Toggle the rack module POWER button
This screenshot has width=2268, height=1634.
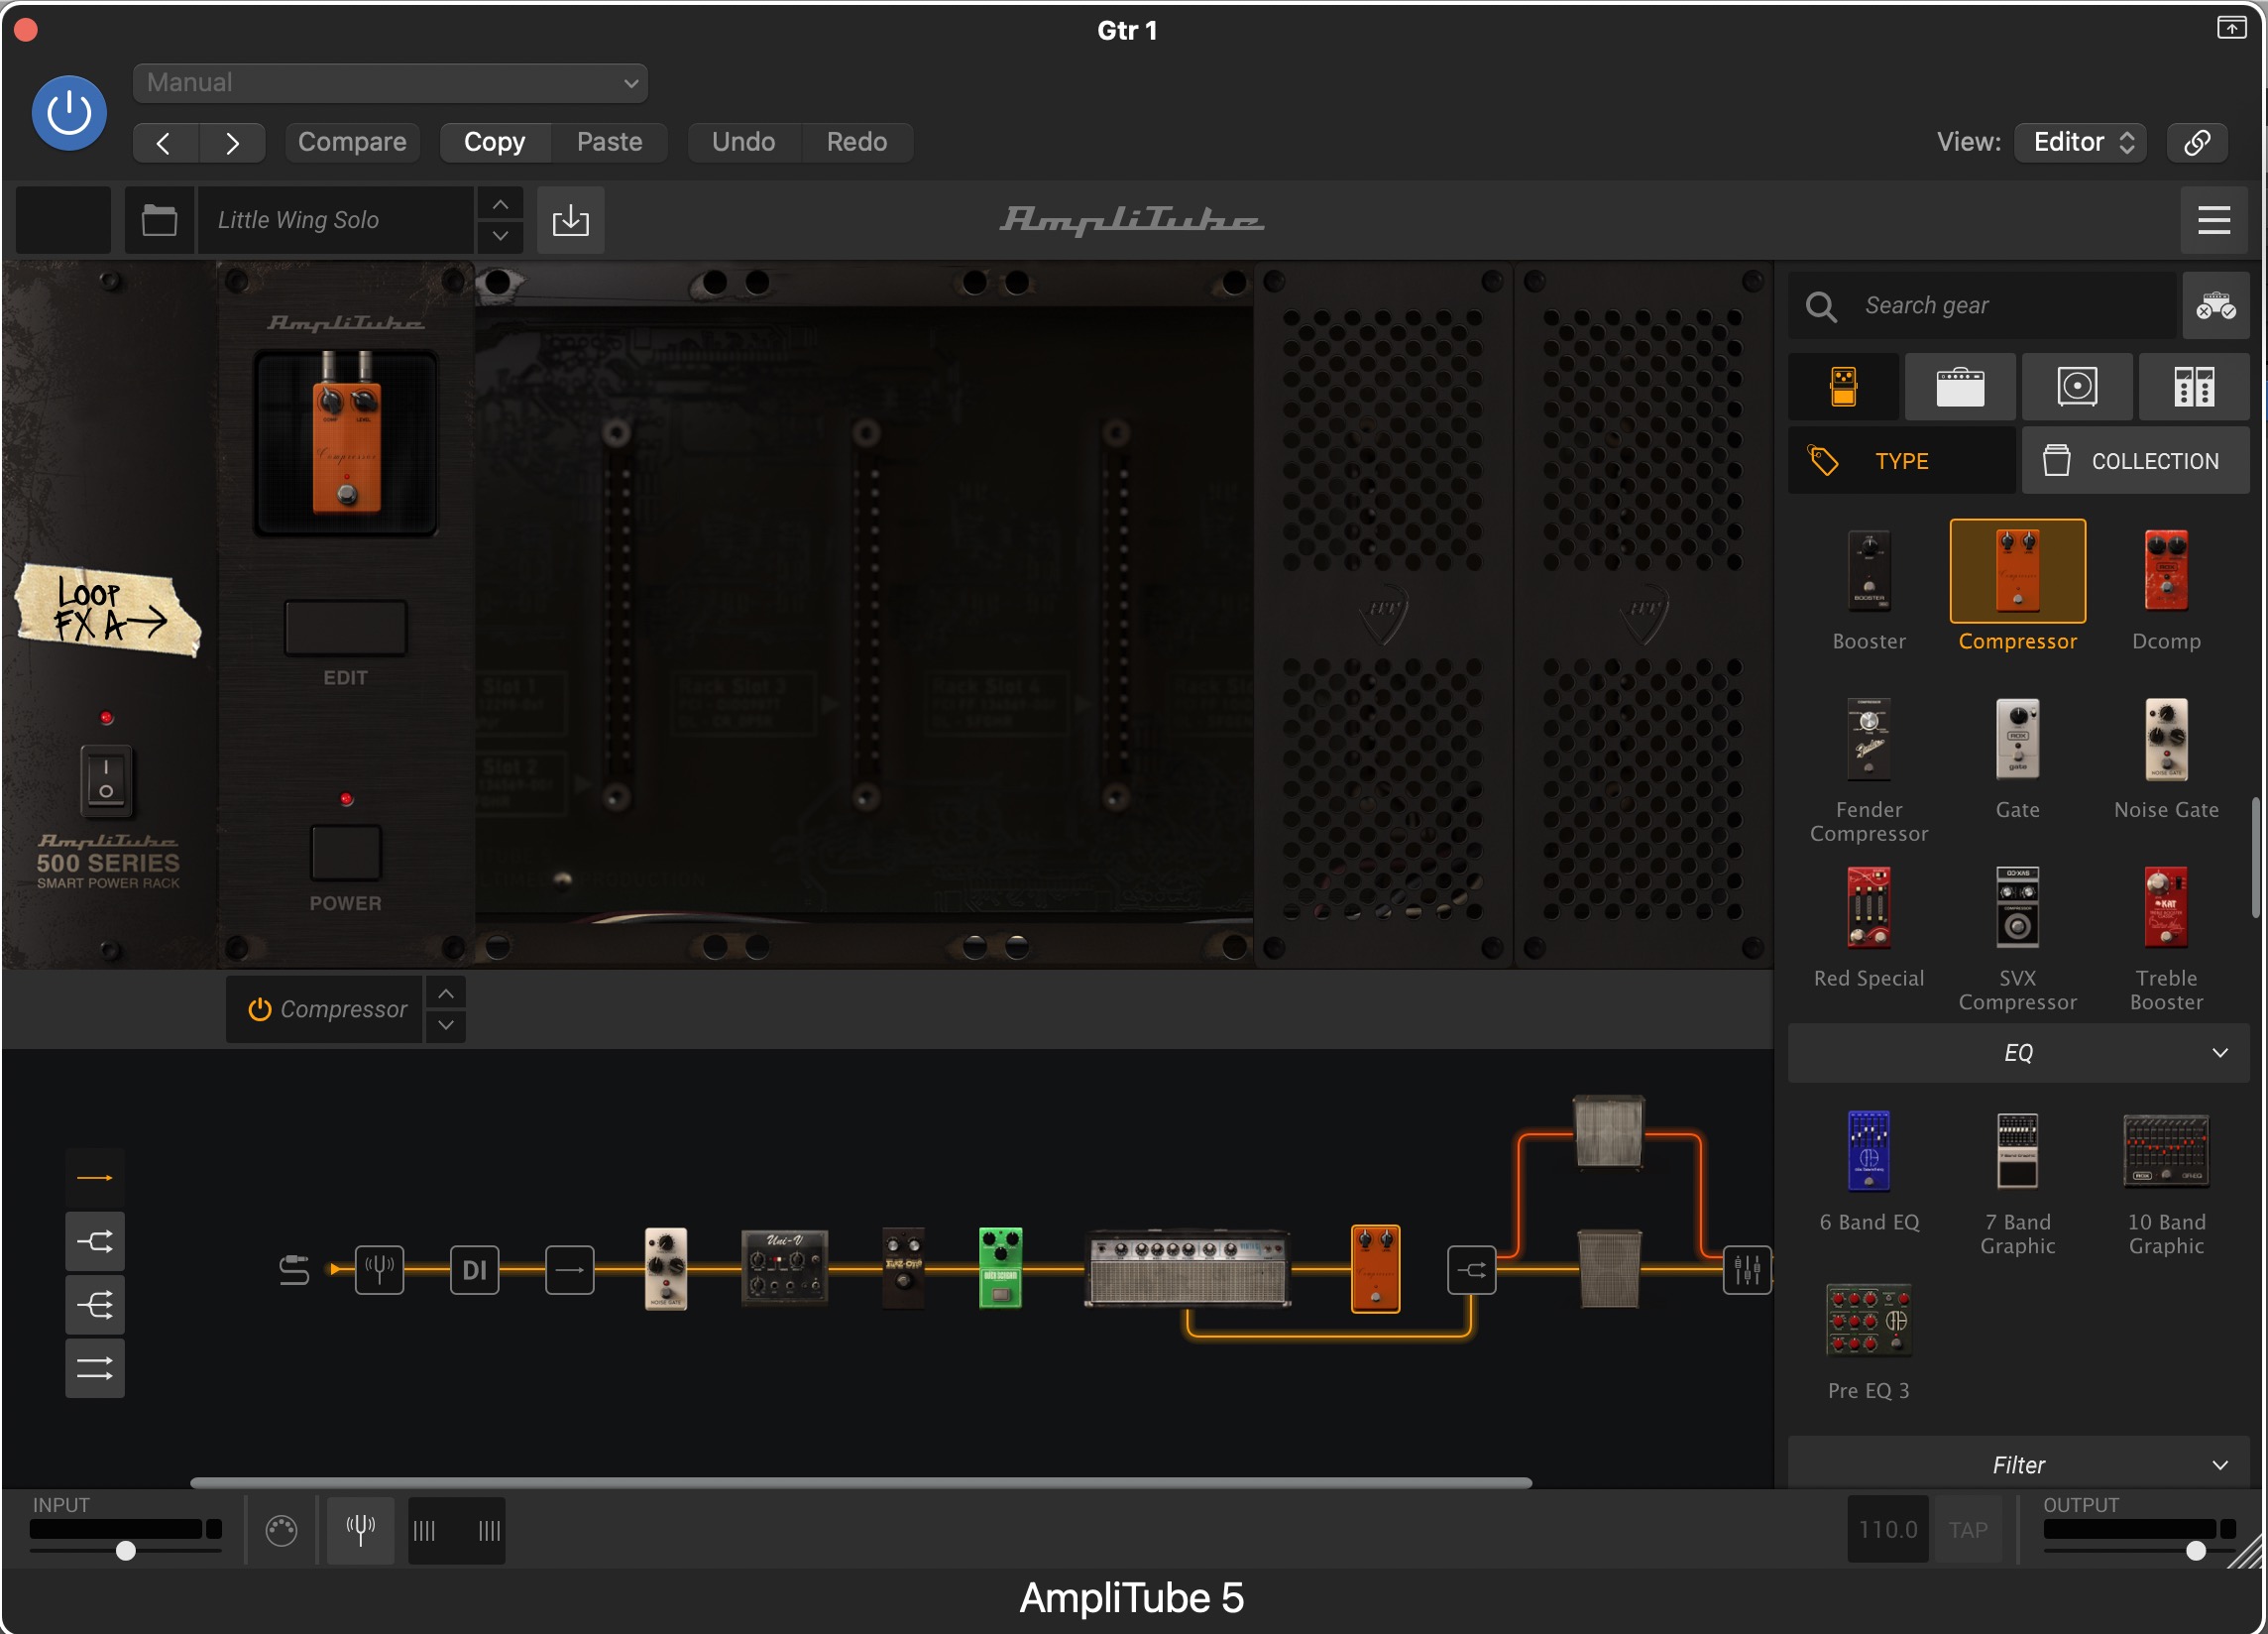(345, 852)
